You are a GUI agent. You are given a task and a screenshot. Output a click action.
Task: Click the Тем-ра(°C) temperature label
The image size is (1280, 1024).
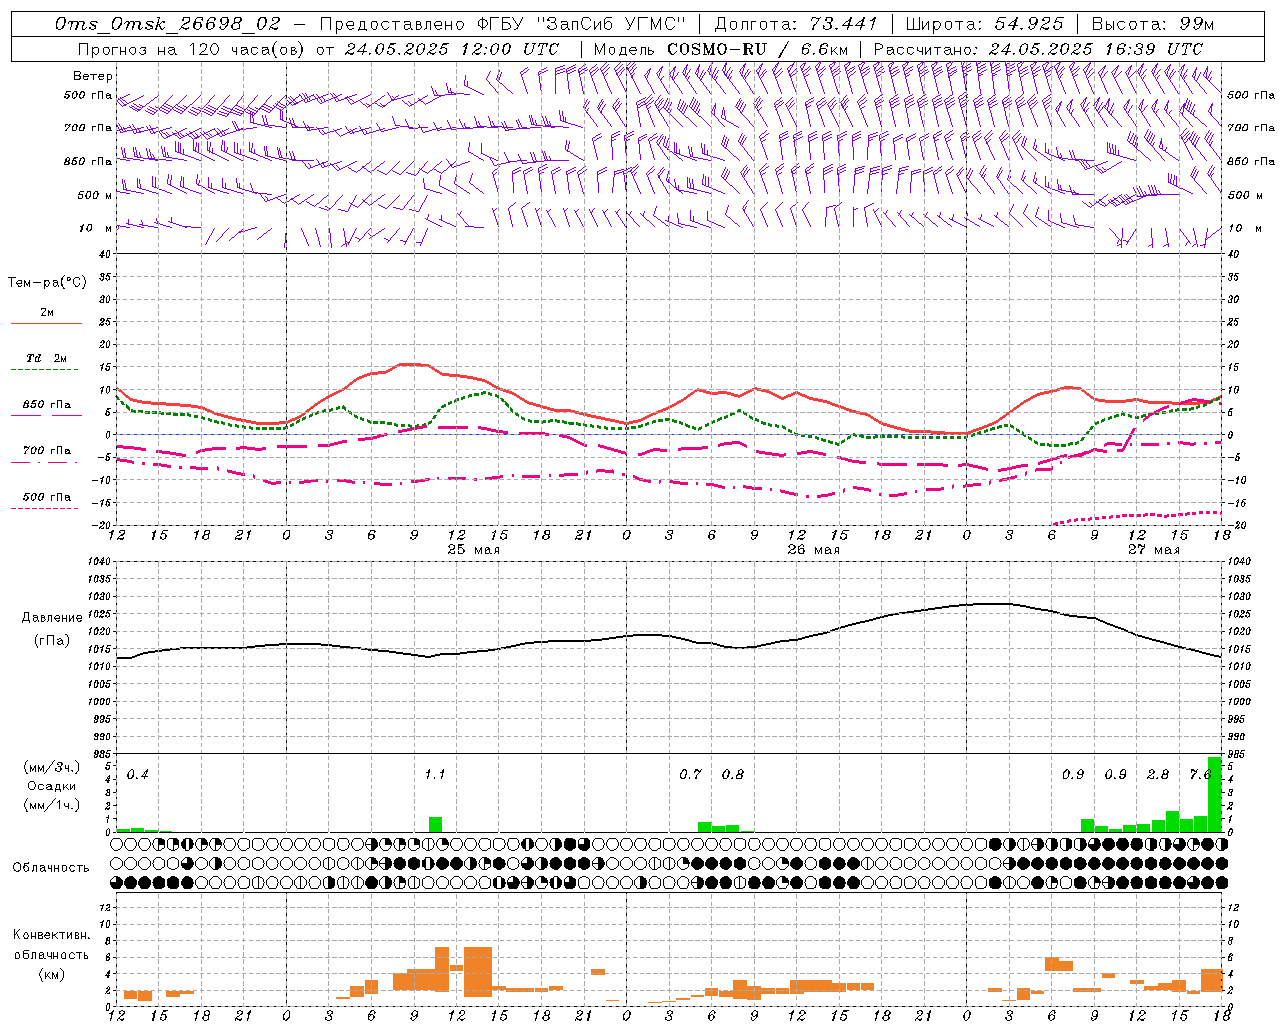(x=47, y=283)
